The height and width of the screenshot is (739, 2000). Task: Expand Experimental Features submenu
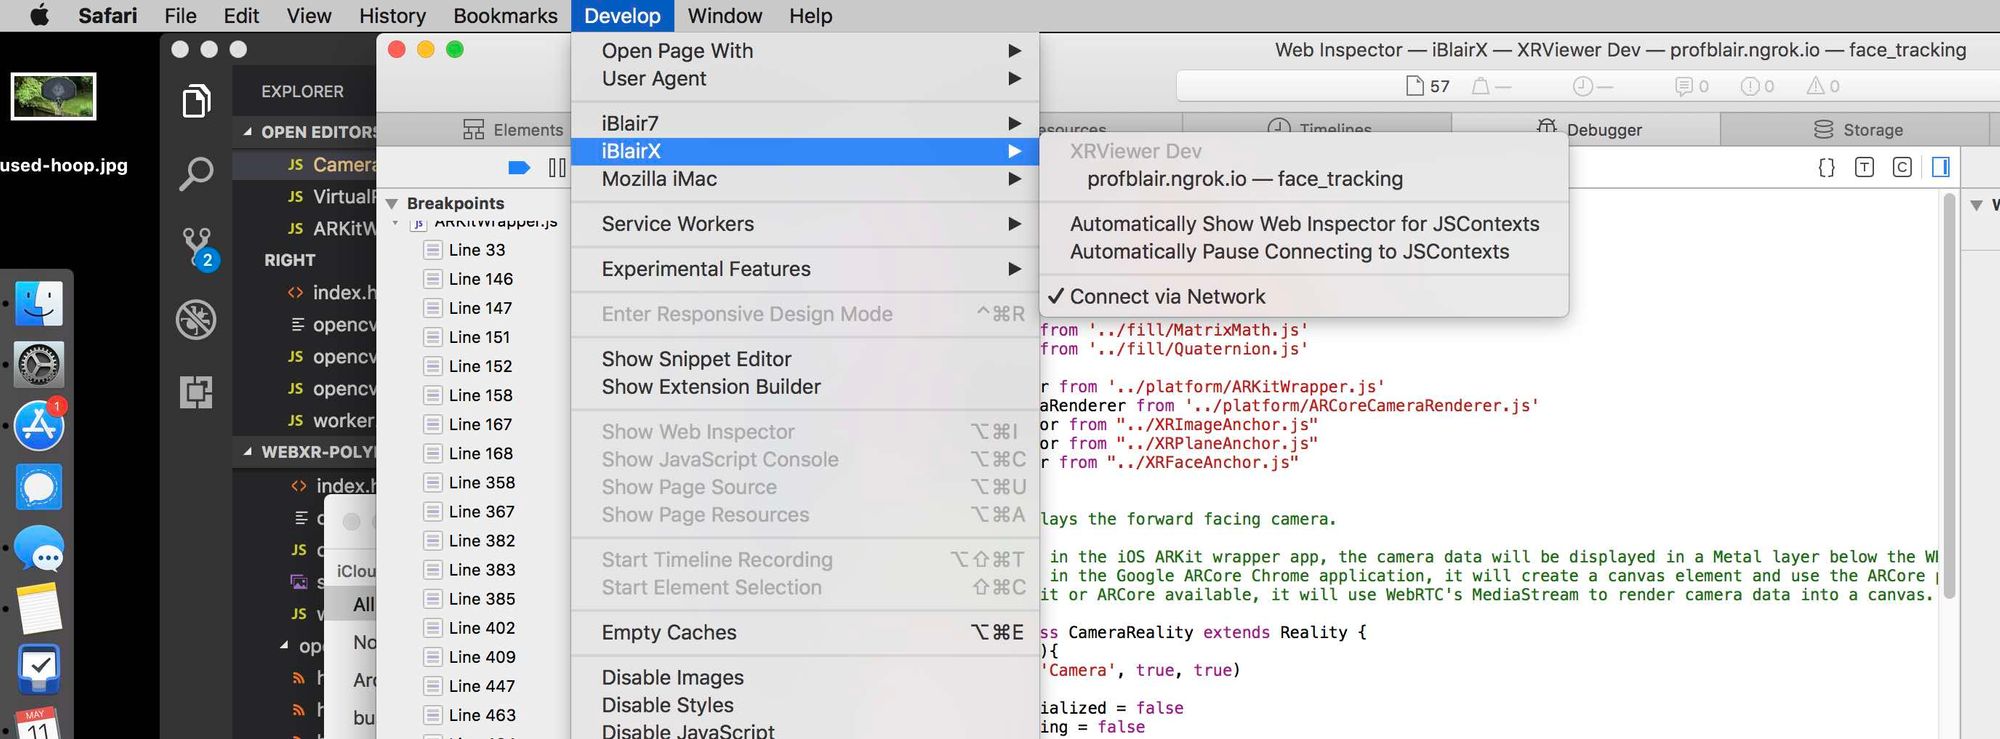click(805, 269)
